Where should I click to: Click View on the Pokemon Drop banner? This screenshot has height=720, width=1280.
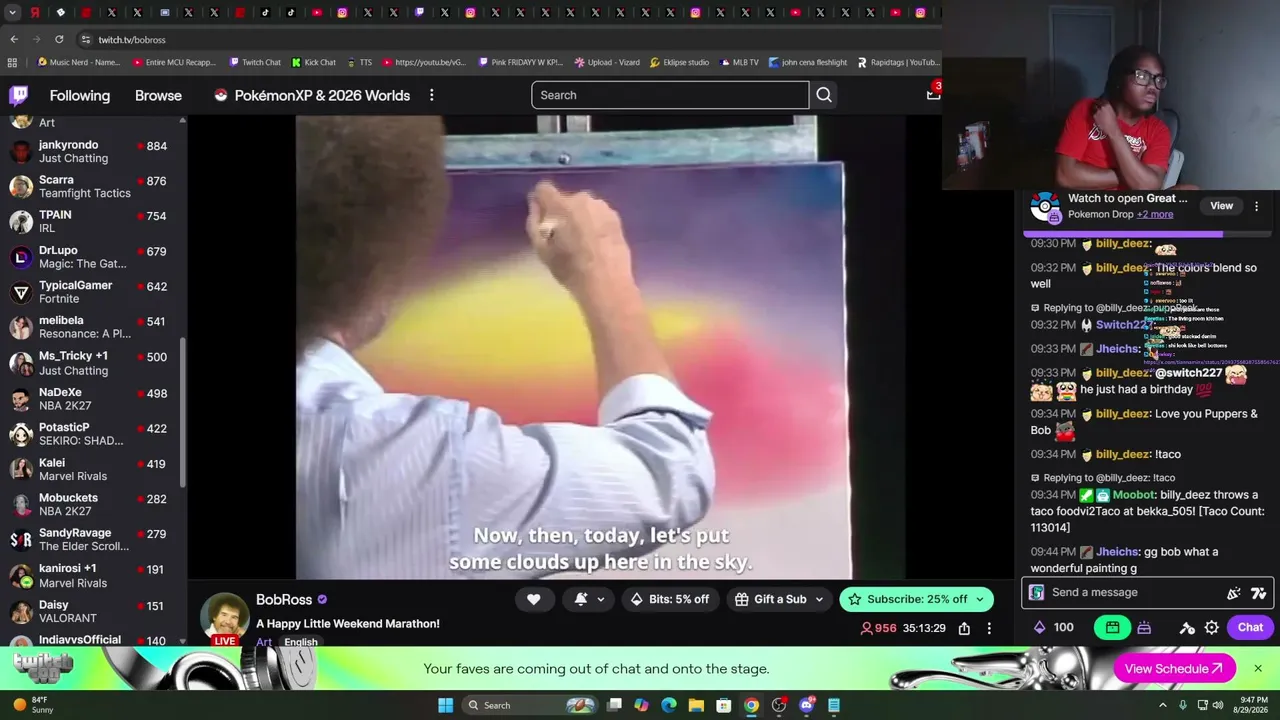click(x=1221, y=206)
